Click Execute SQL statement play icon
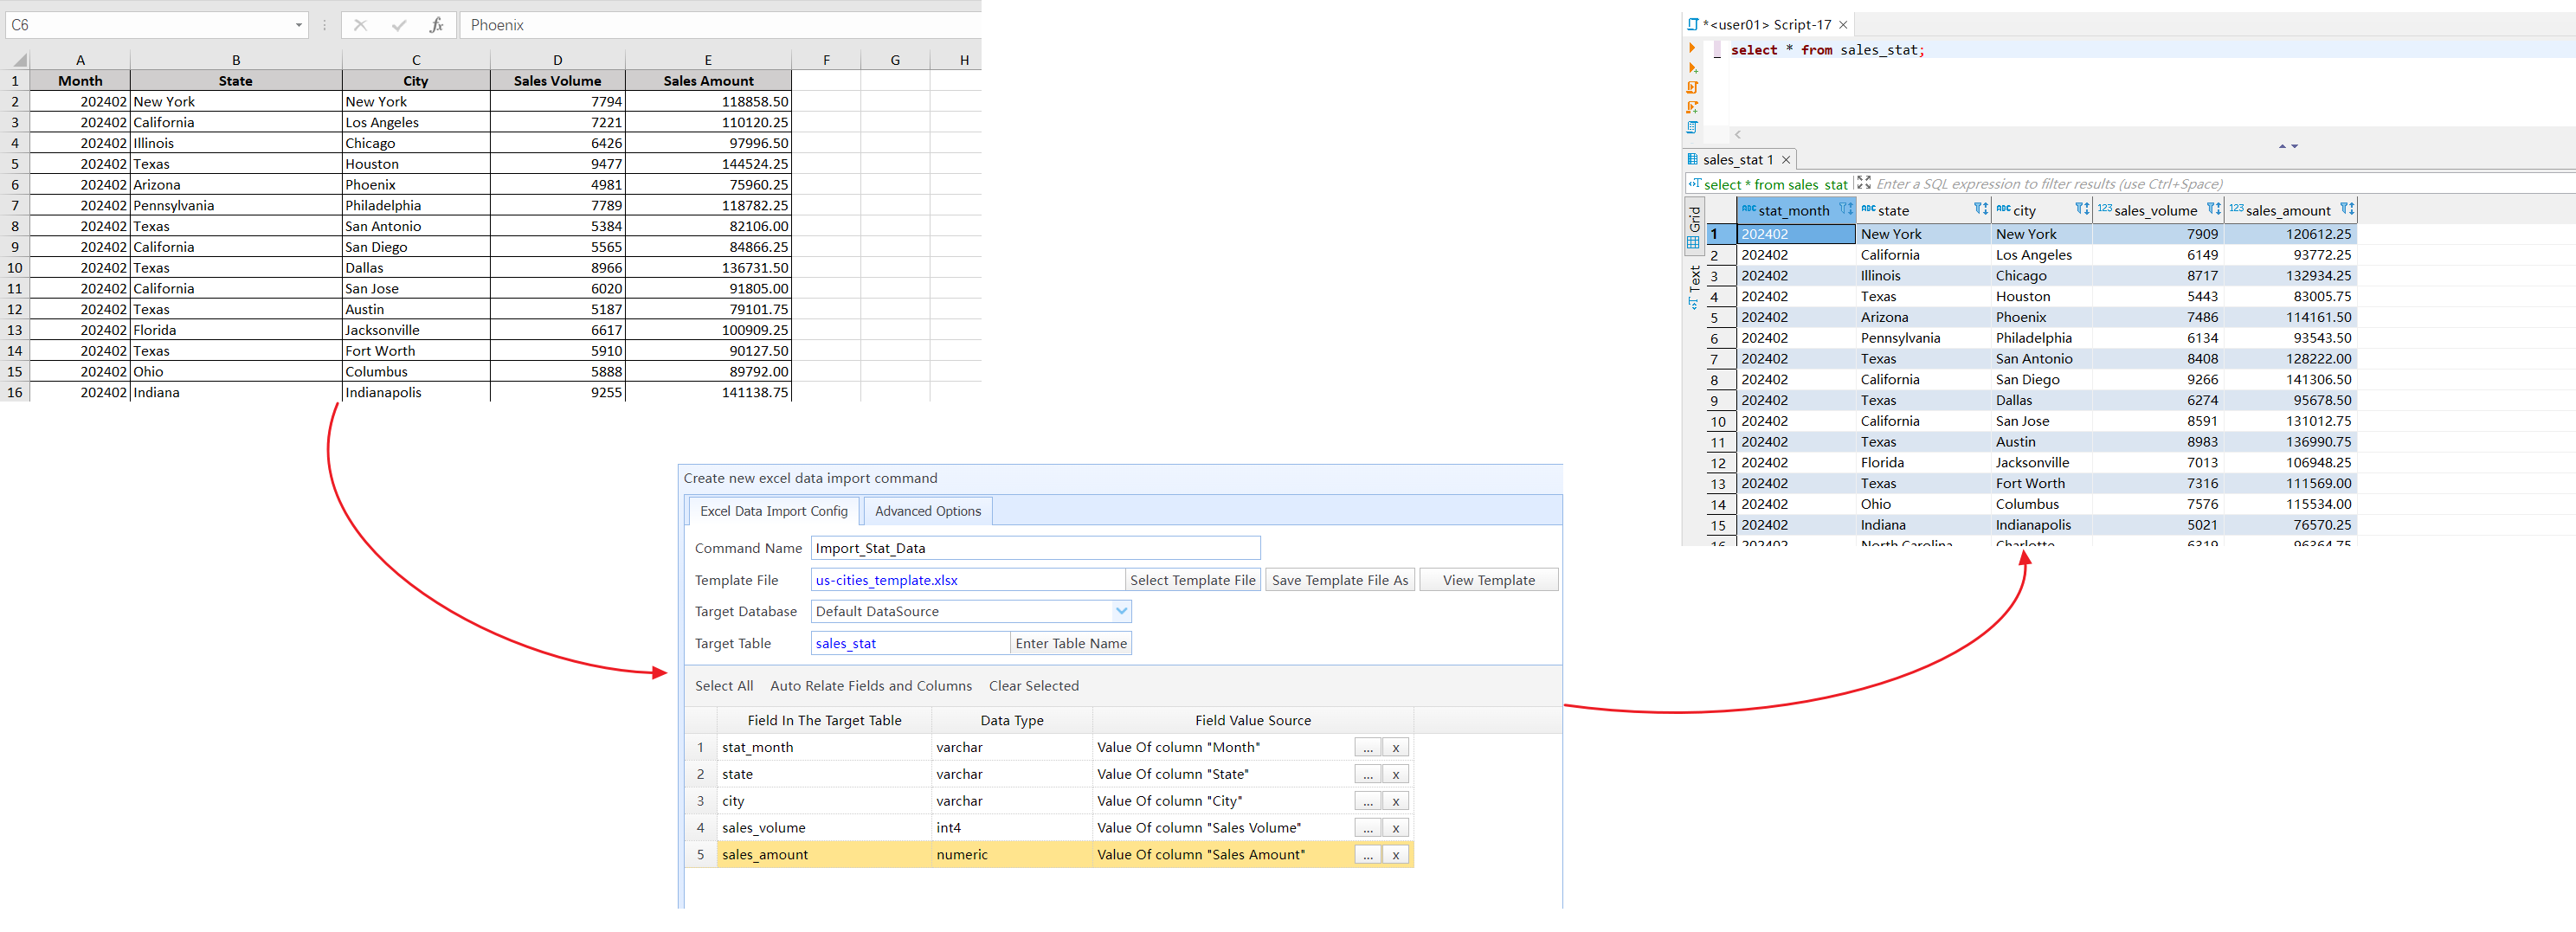This screenshot has height=932, width=2576. [1692, 48]
